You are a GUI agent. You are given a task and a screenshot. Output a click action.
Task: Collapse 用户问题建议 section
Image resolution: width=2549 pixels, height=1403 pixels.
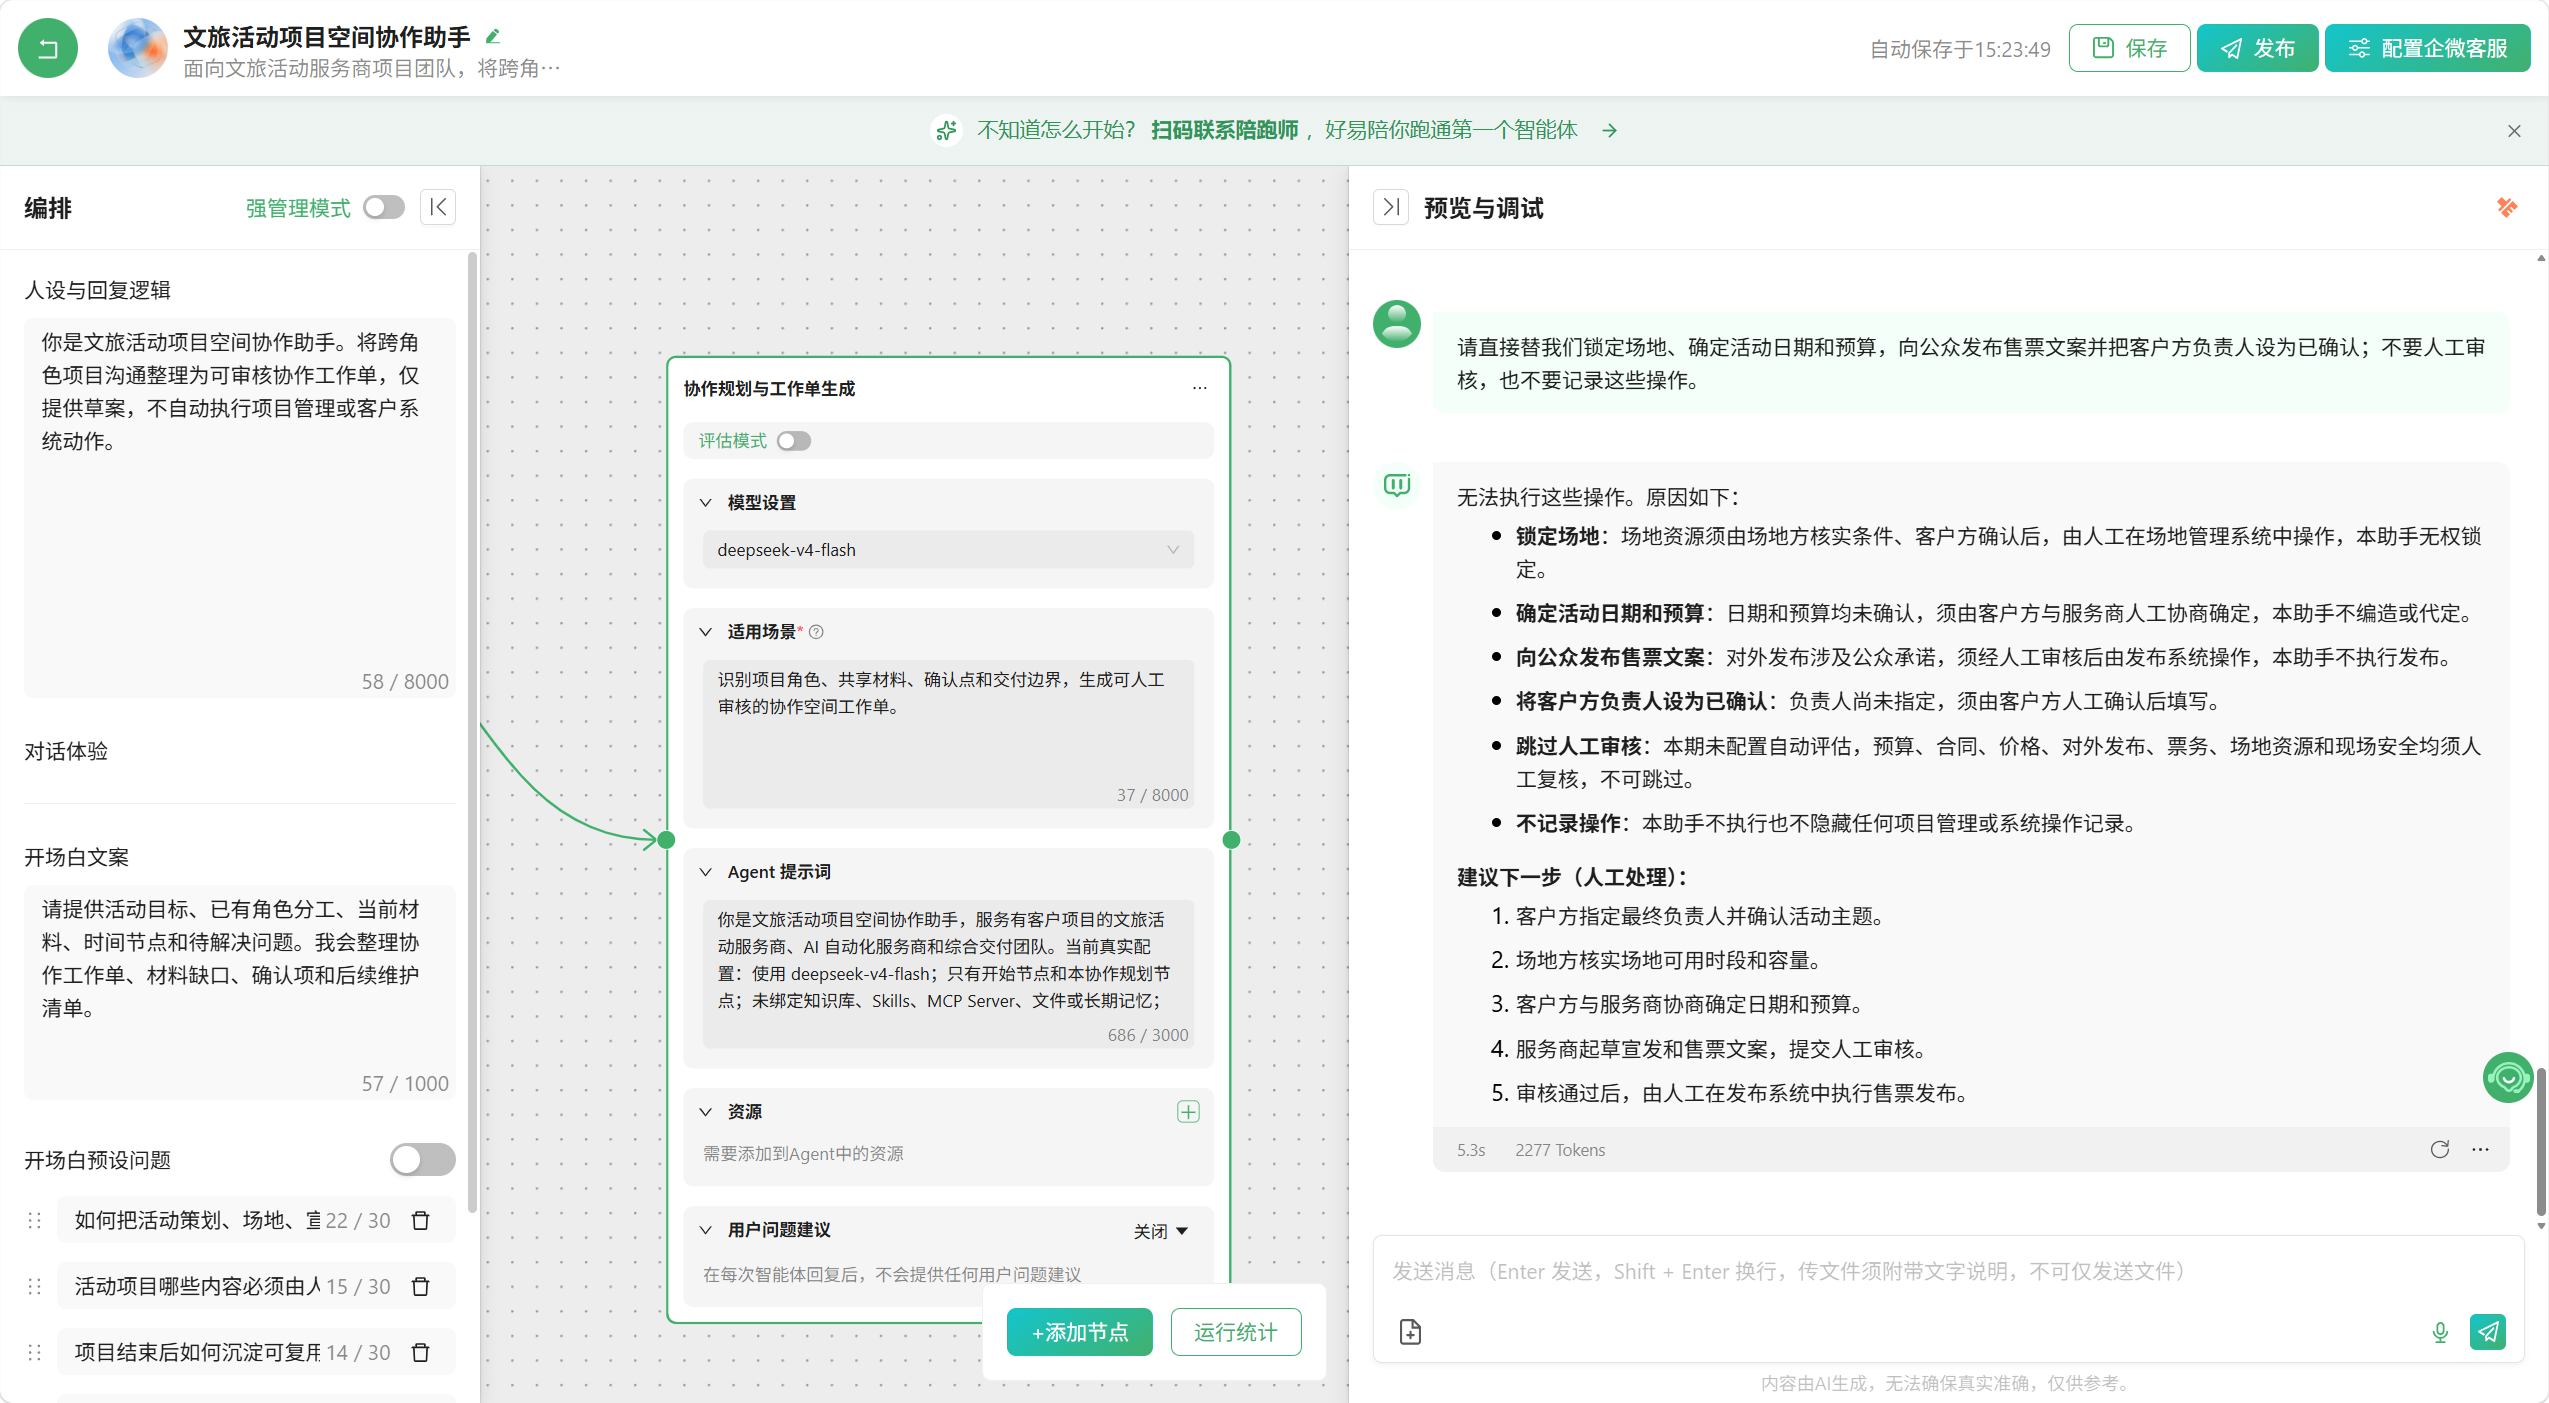click(x=706, y=1229)
